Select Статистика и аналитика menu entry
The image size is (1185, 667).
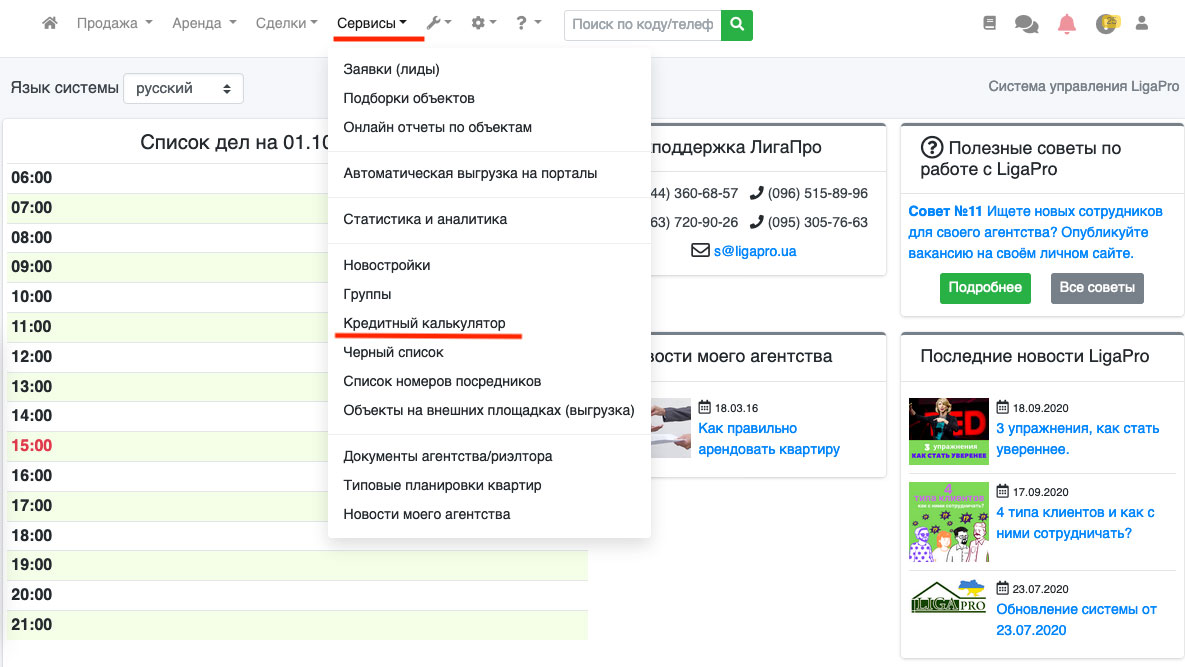[425, 219]
